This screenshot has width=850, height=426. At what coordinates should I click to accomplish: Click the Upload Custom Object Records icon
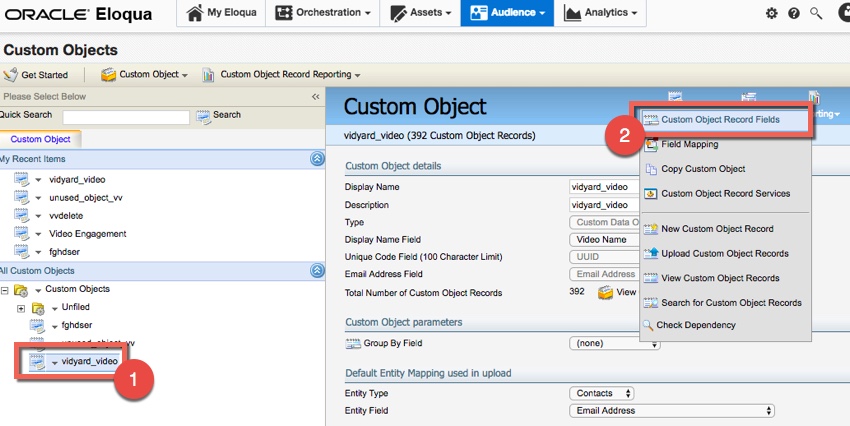point(651,253)
